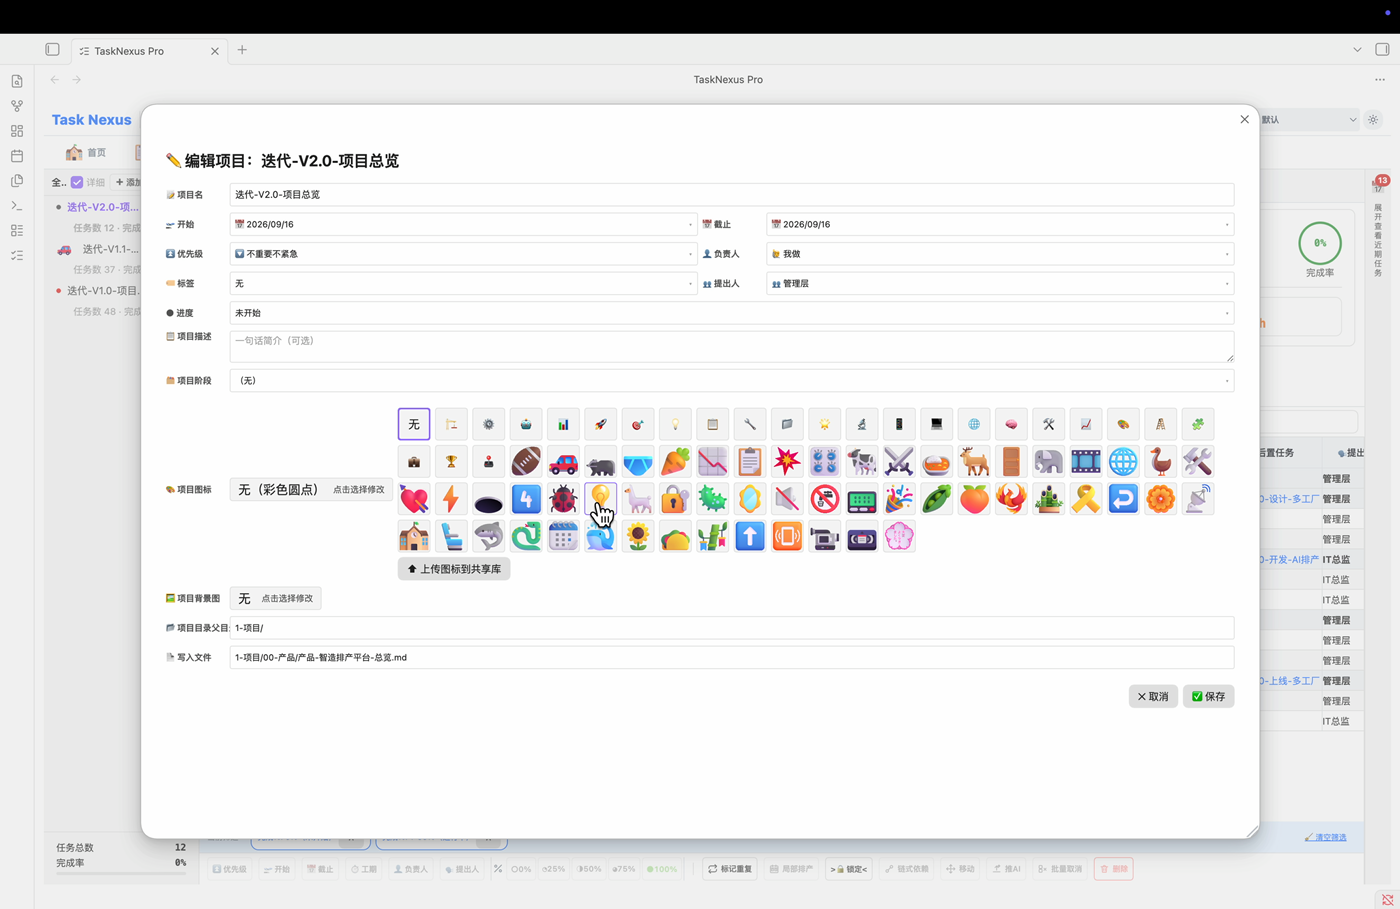Choose the elephant project icon
The image size is (1400, 909).
1048,462
